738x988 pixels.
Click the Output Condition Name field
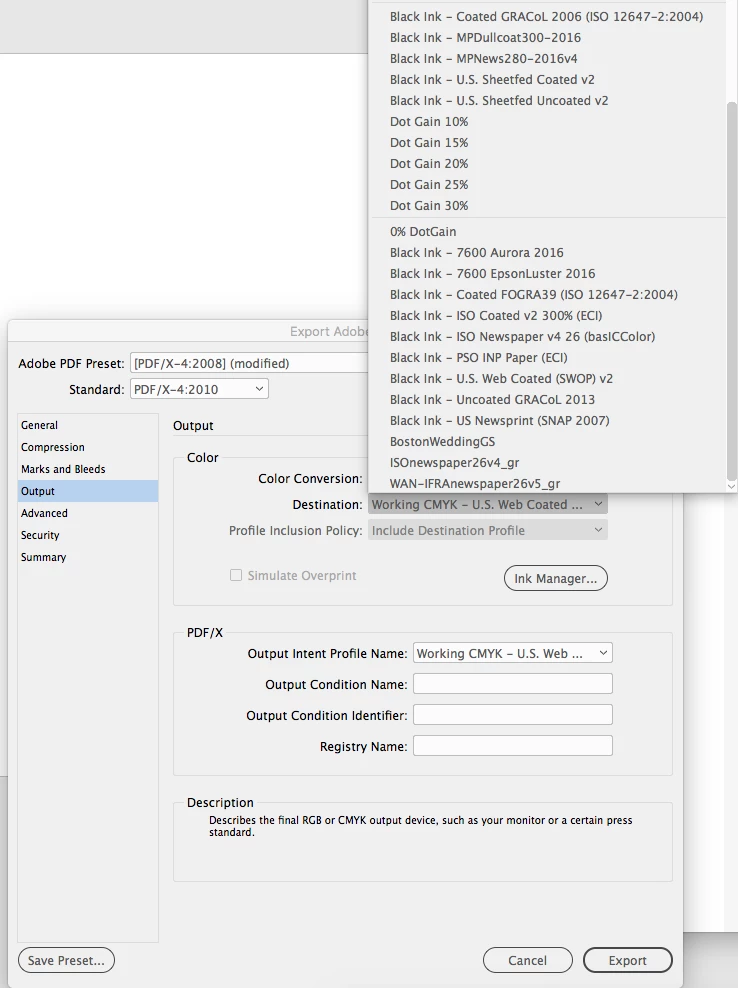click(512, 684)
